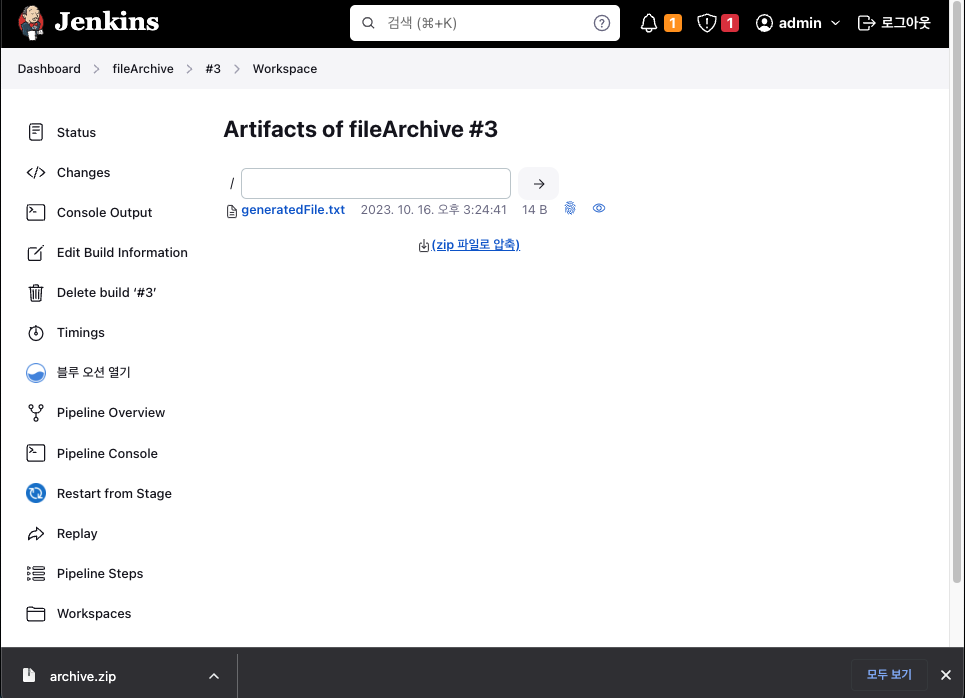Click the admin user avatar icon
Image resolution: width=965 pixels, height=698 pixels.
pyautogui.click(x=764, y=23)
